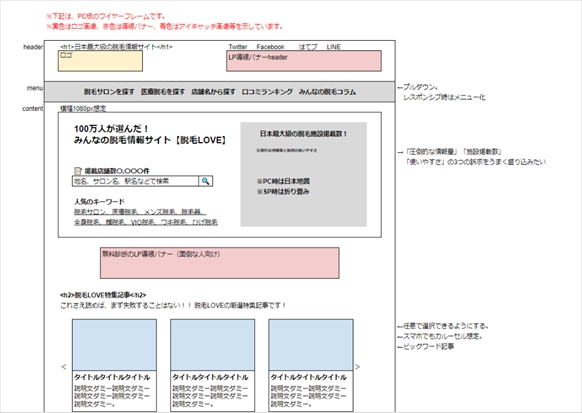
Task: Click the プルダウン annotation text
Action: (x=418, y=87)
